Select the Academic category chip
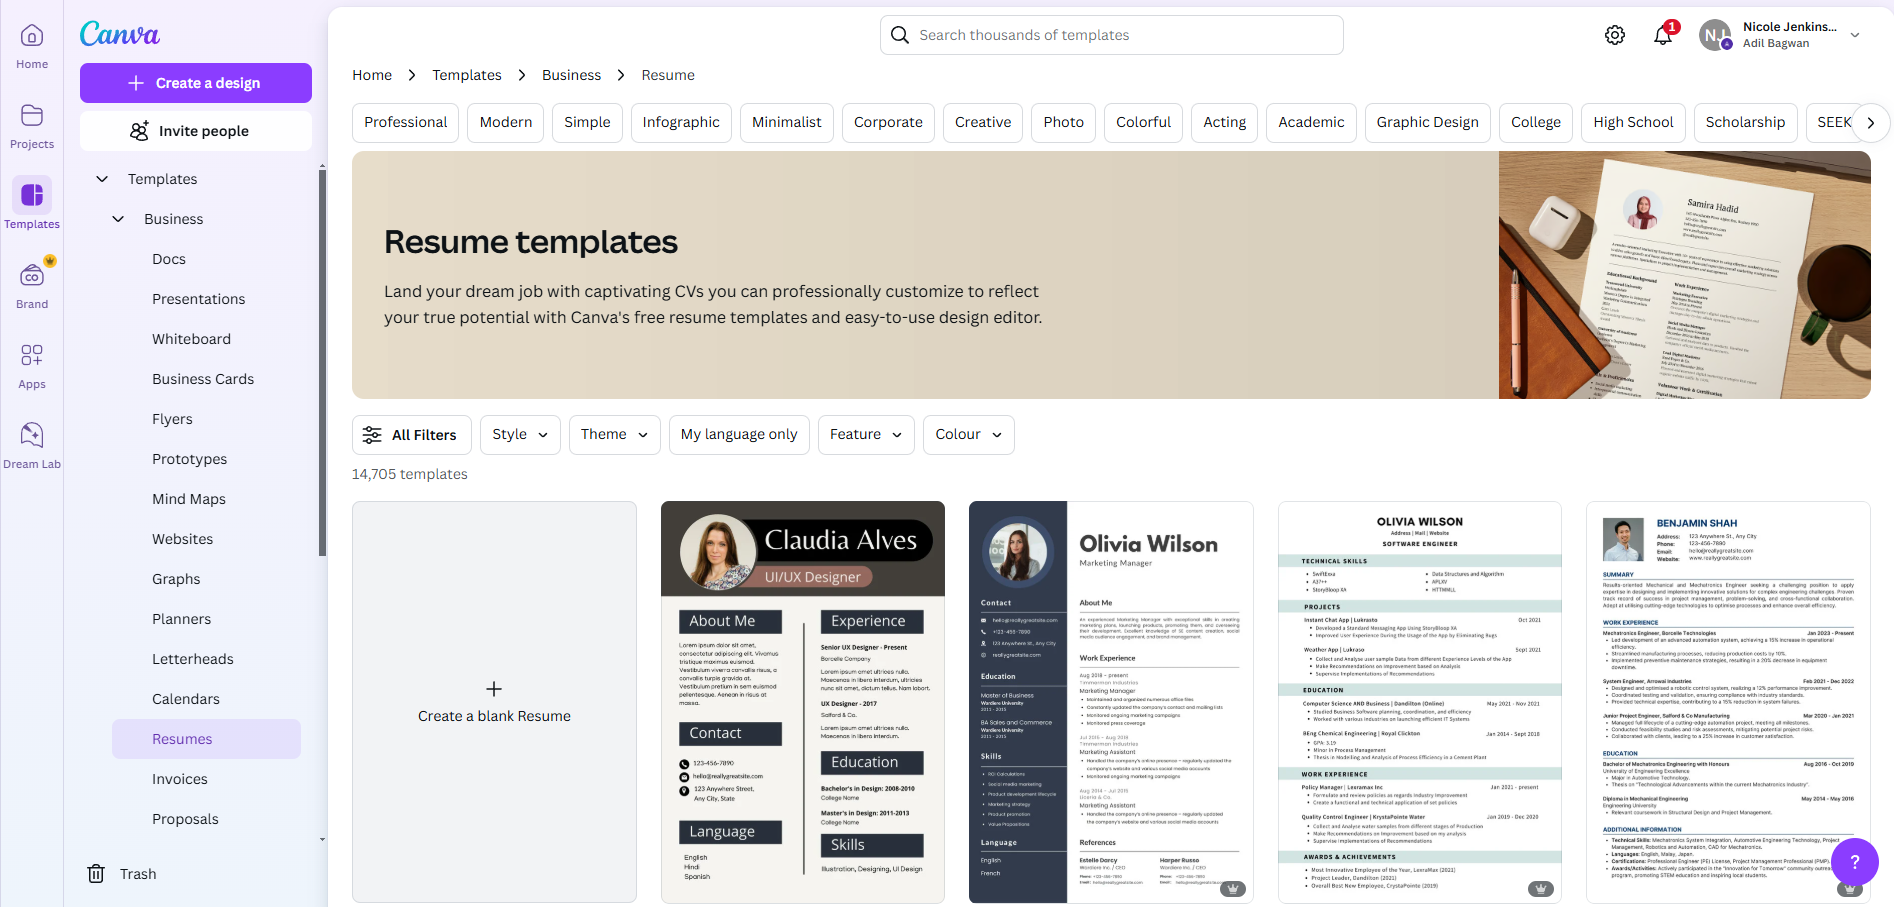Viewport: 1894px width, 907px height. 1312,123
